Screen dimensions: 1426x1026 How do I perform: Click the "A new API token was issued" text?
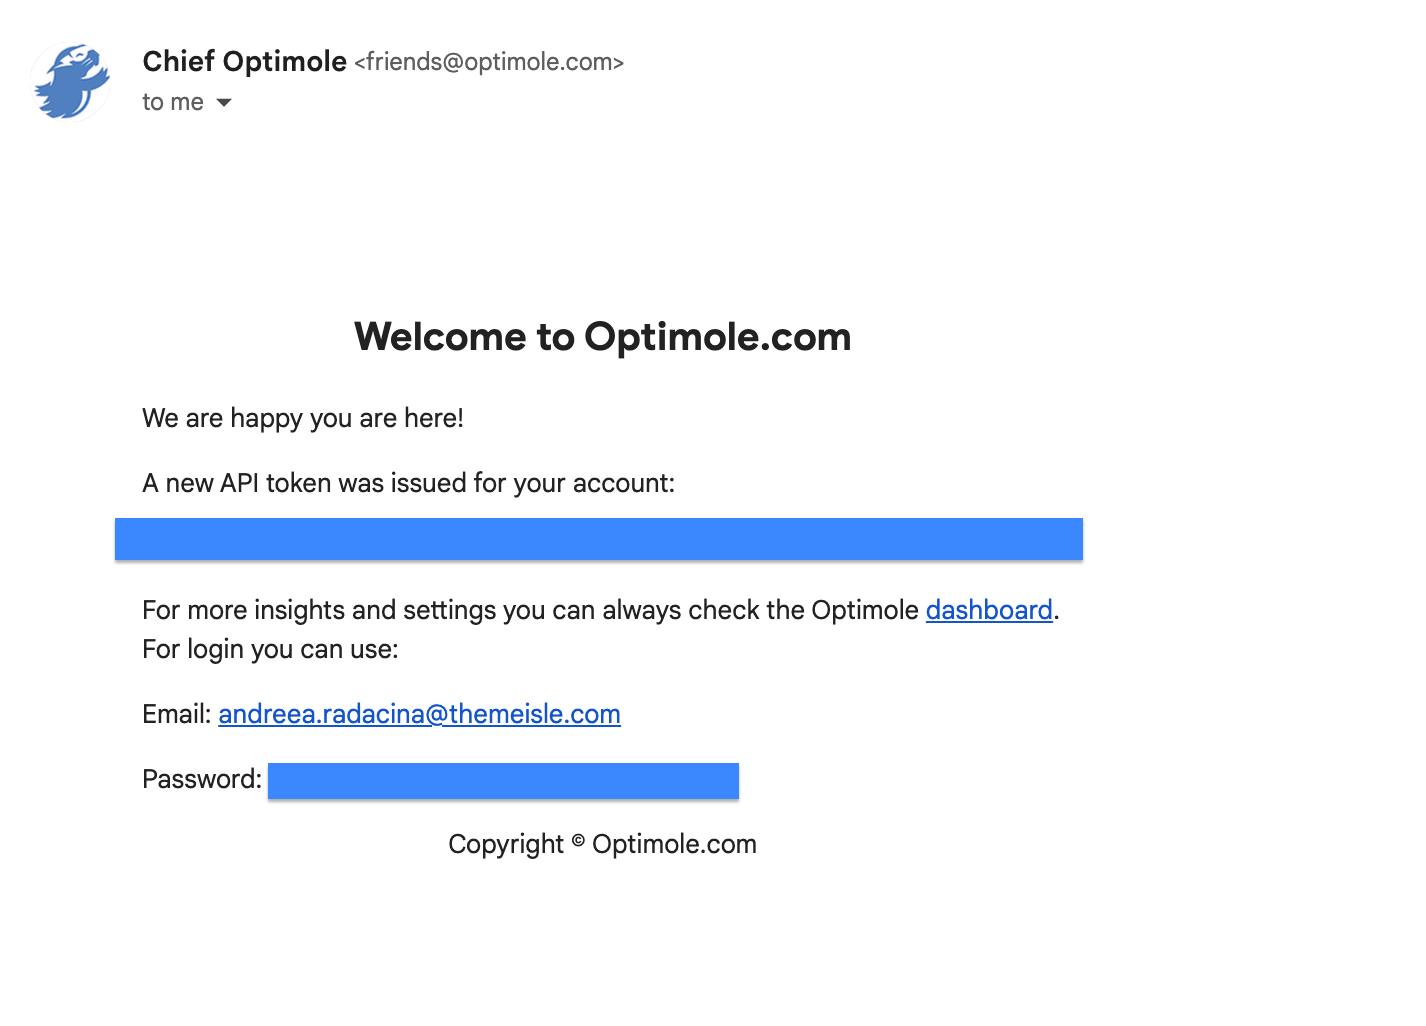point(408,483)
